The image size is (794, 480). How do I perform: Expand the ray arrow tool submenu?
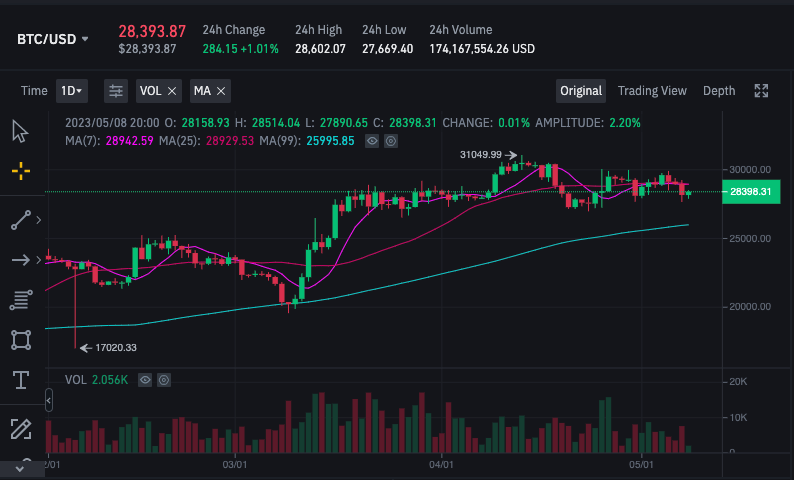click(38, 261)
